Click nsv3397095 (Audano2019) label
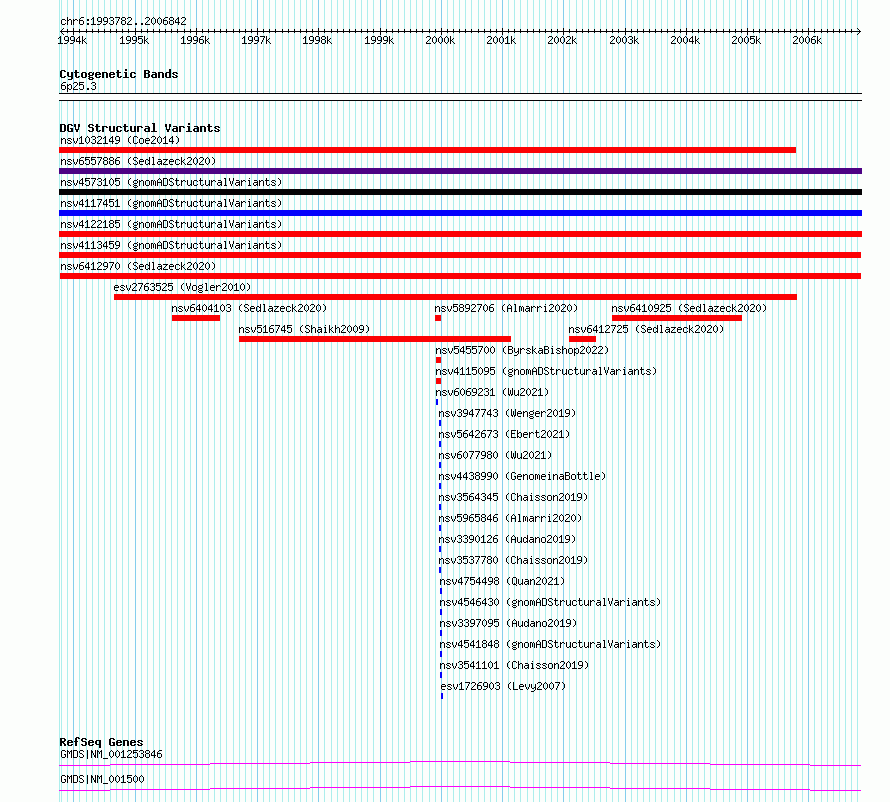The height and width of the screenshot is (802, 890). pos(508,623)
